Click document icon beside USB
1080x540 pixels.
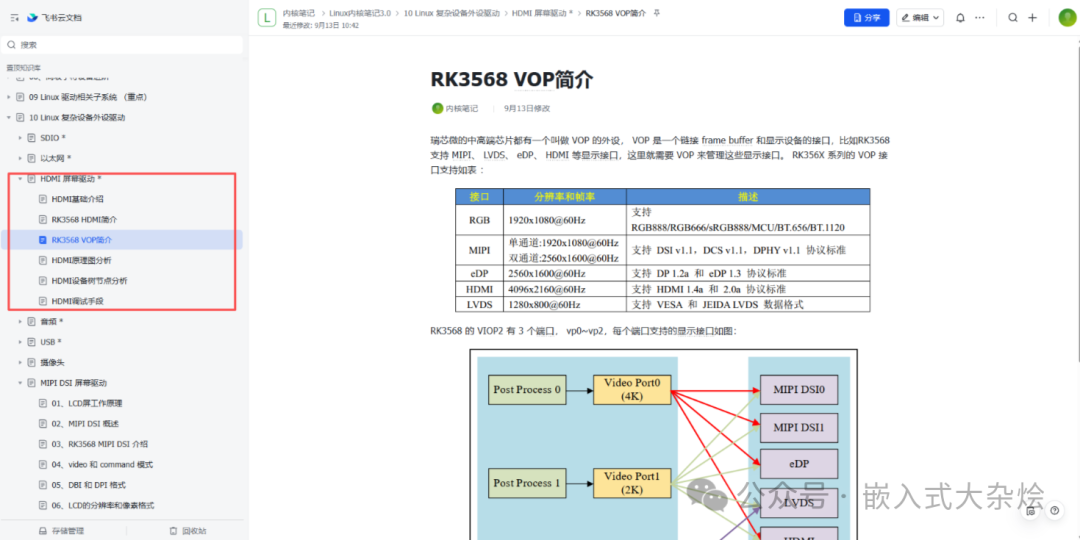32,342
